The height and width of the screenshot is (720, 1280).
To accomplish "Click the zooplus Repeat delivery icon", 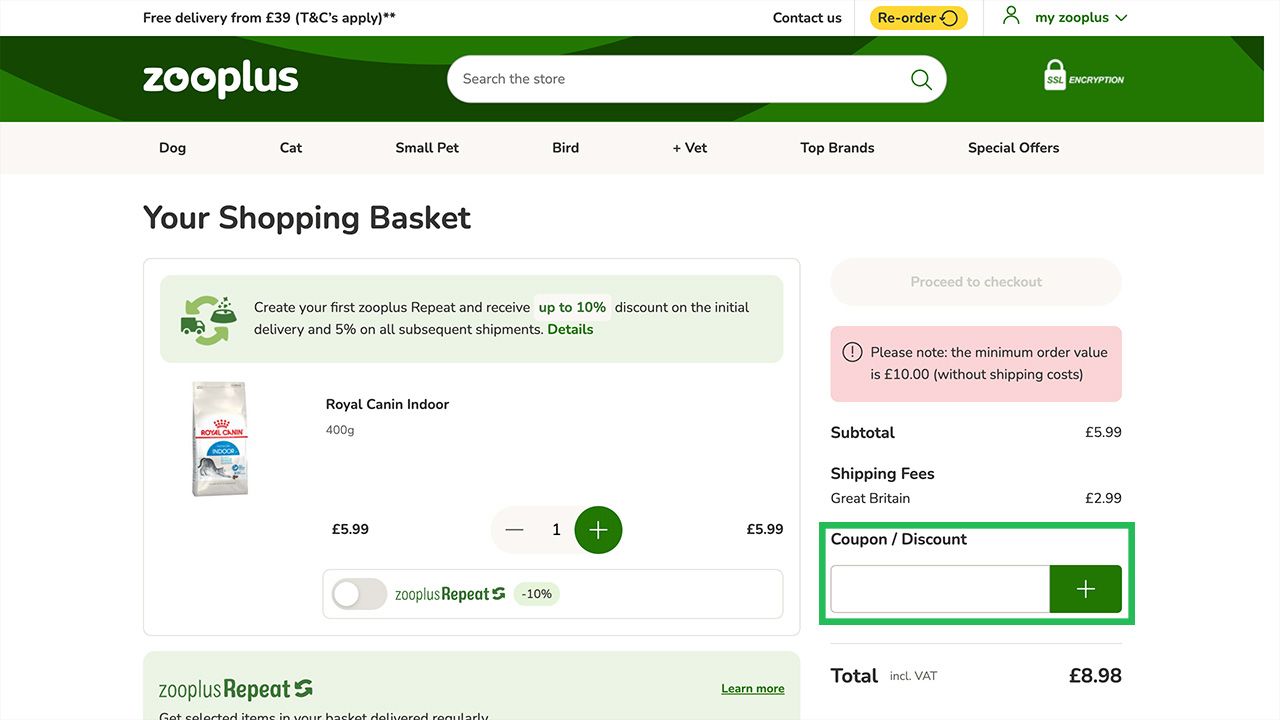I will tap(209, 319).
